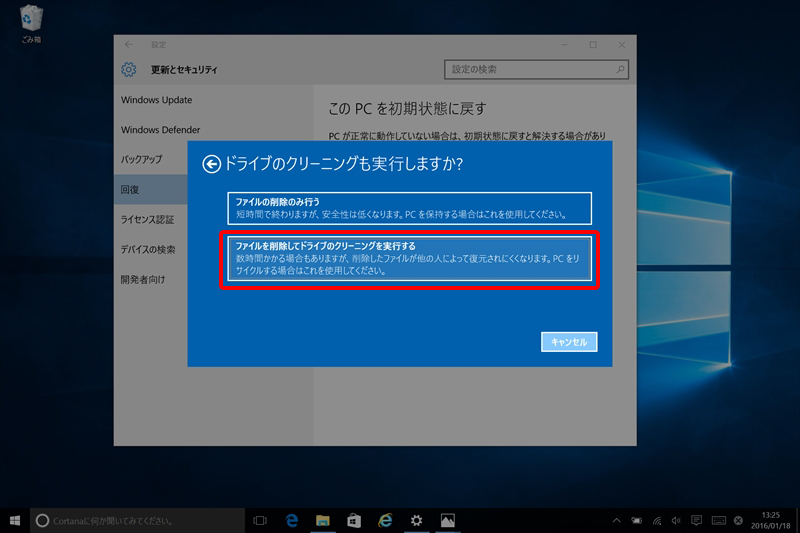Open the Action Center notification icon
The height and width of the screenshot is (533, 800).
696,521
